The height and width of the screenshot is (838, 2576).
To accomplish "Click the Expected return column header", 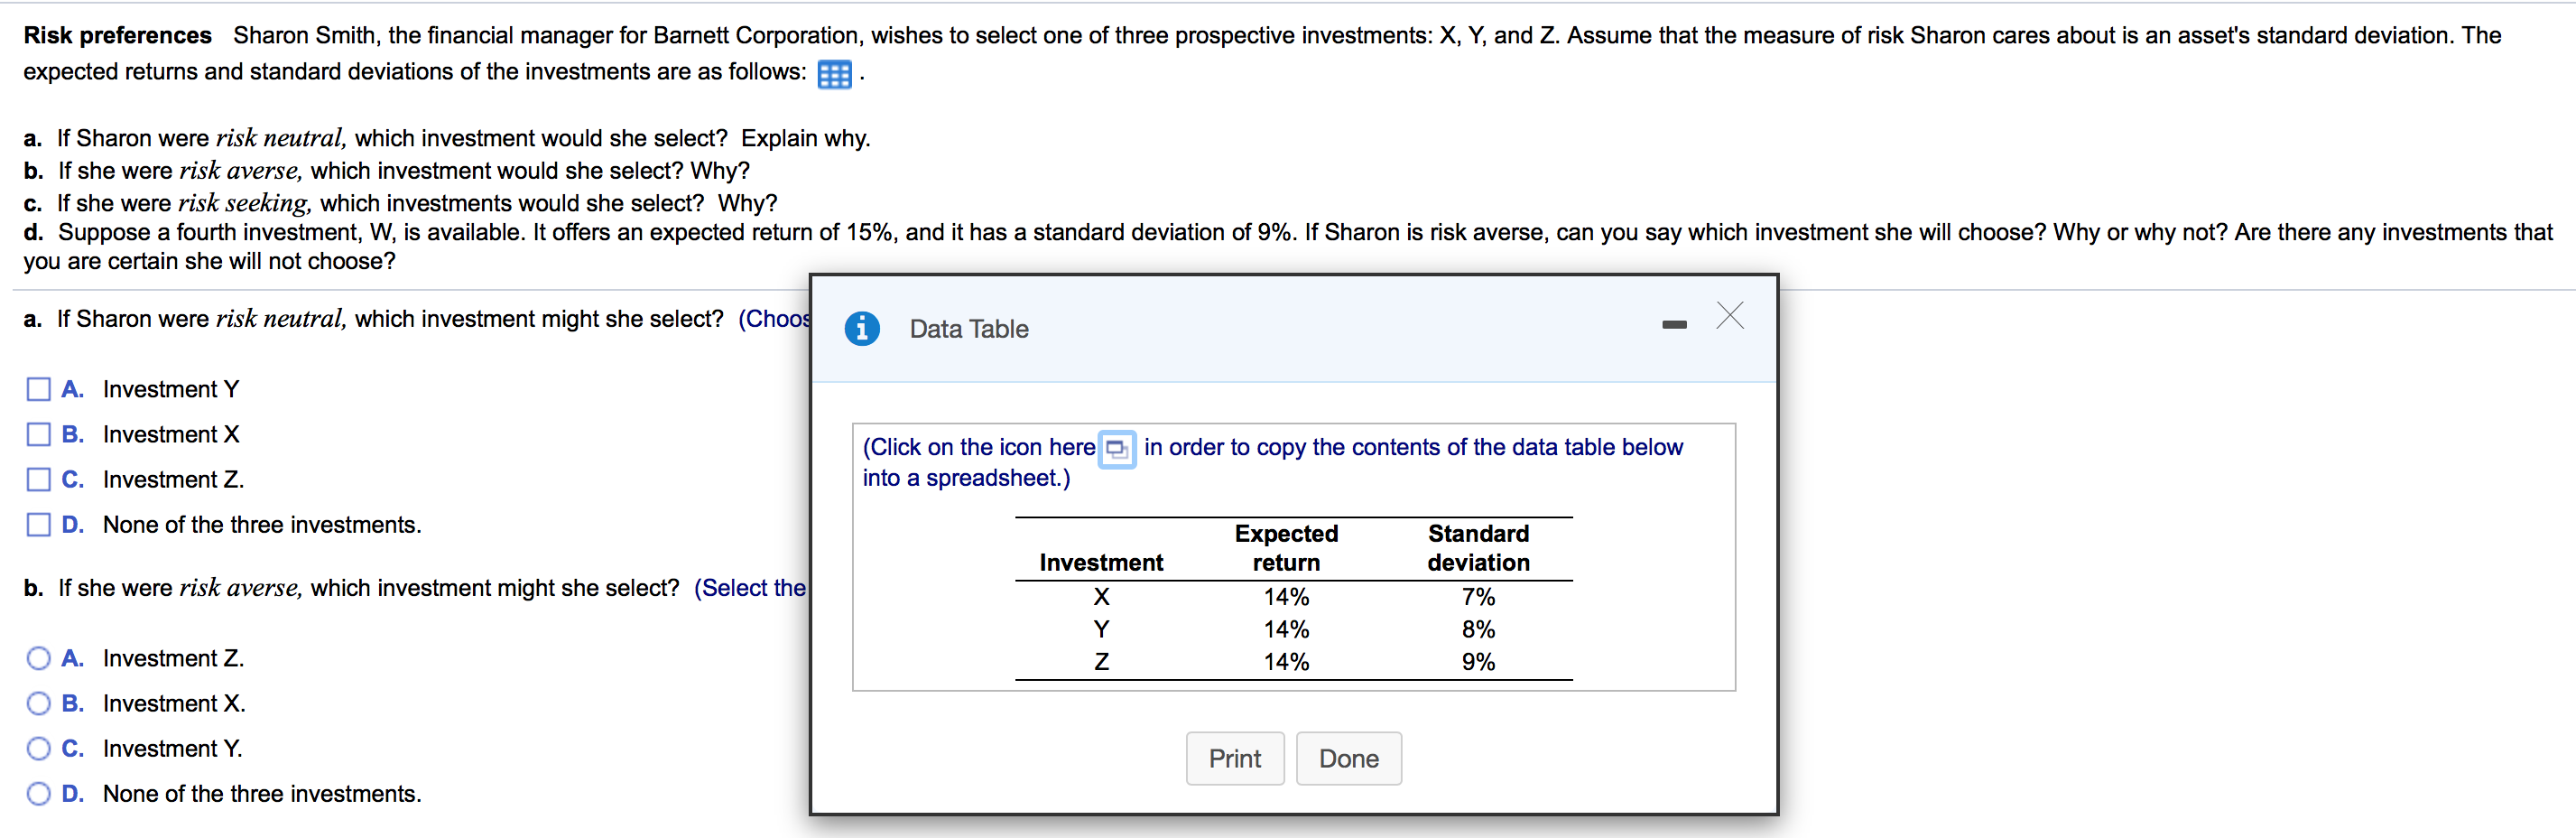I will point(1285,548).
